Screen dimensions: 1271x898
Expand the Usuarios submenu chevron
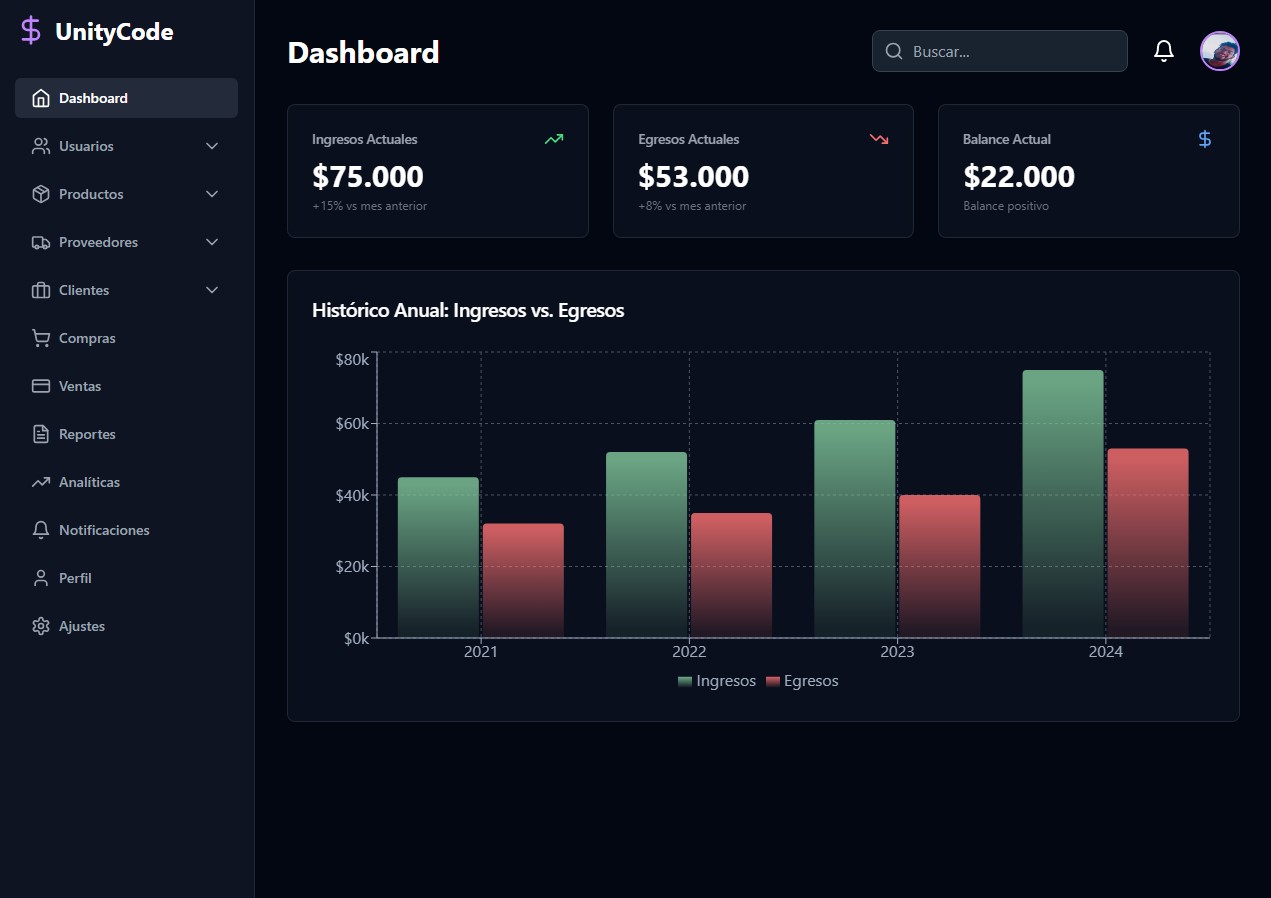click(x=212, y=146)
